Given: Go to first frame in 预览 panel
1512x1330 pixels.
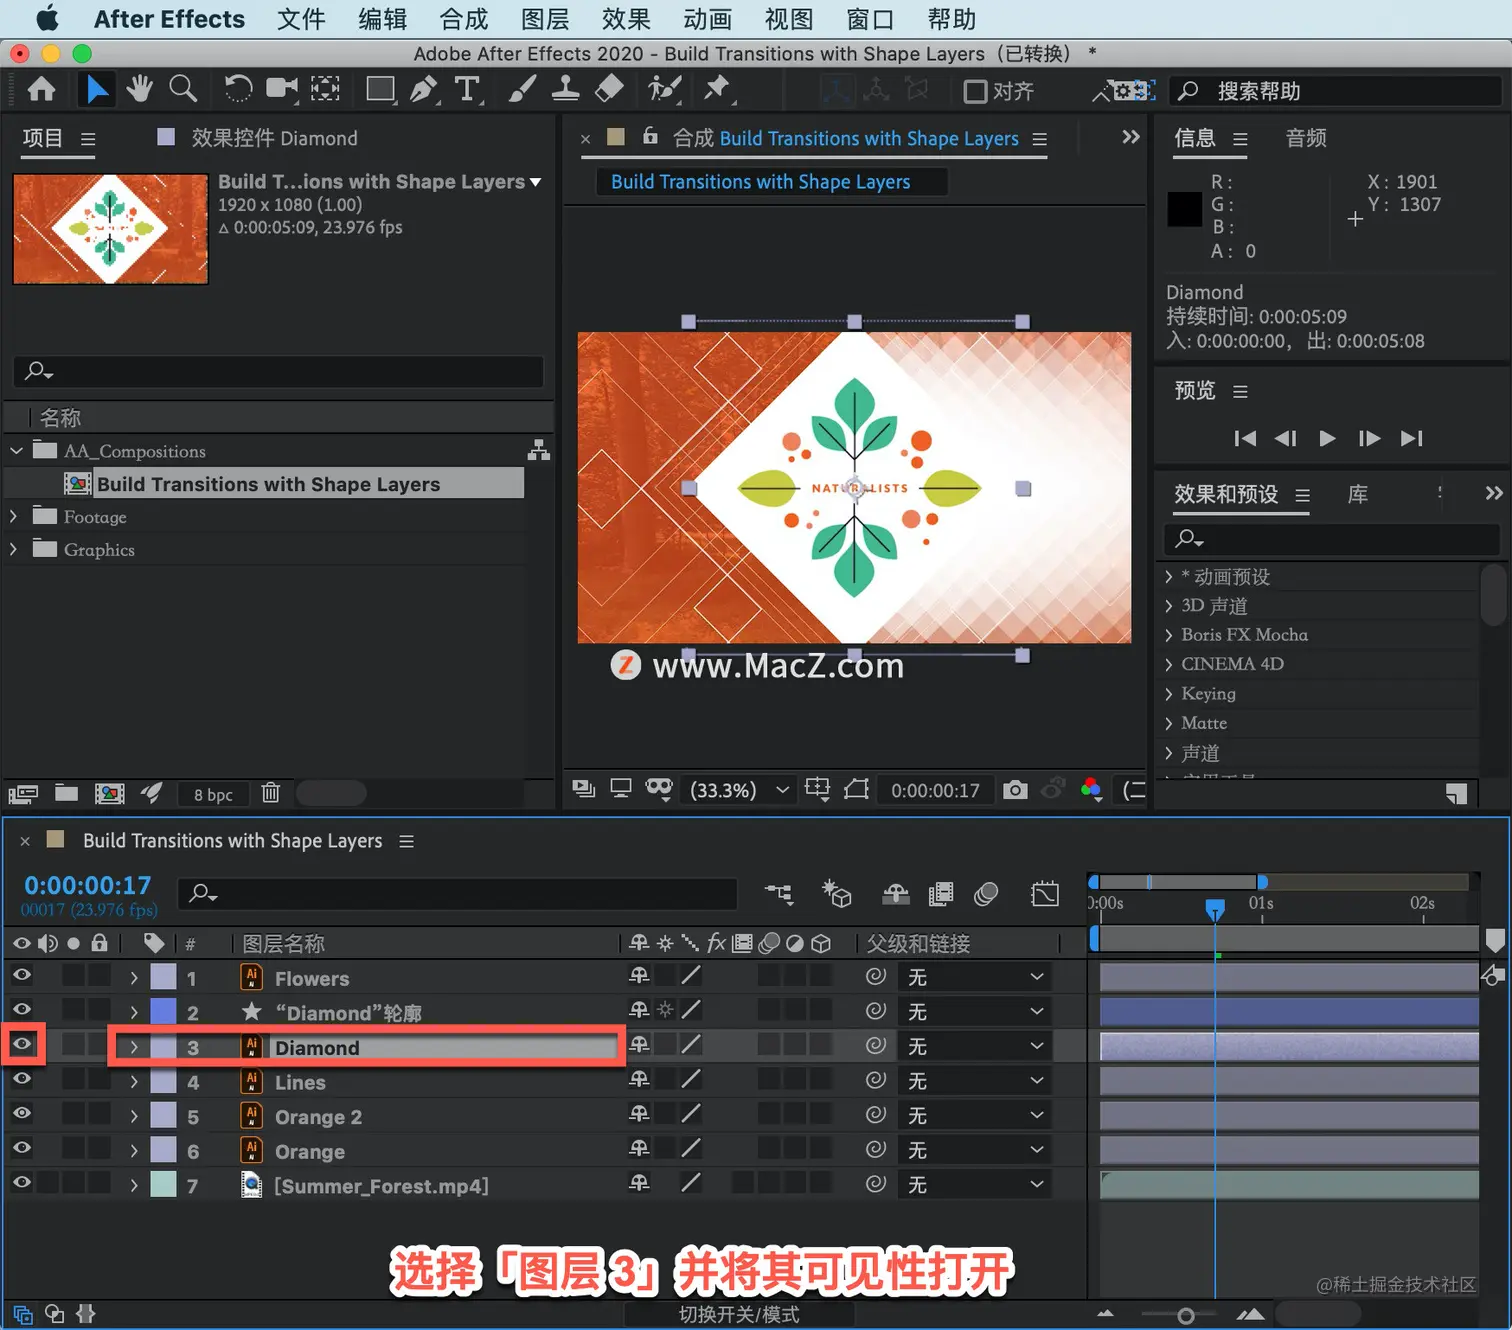Looking at the screenshot, I should (x=1245, y=438).
